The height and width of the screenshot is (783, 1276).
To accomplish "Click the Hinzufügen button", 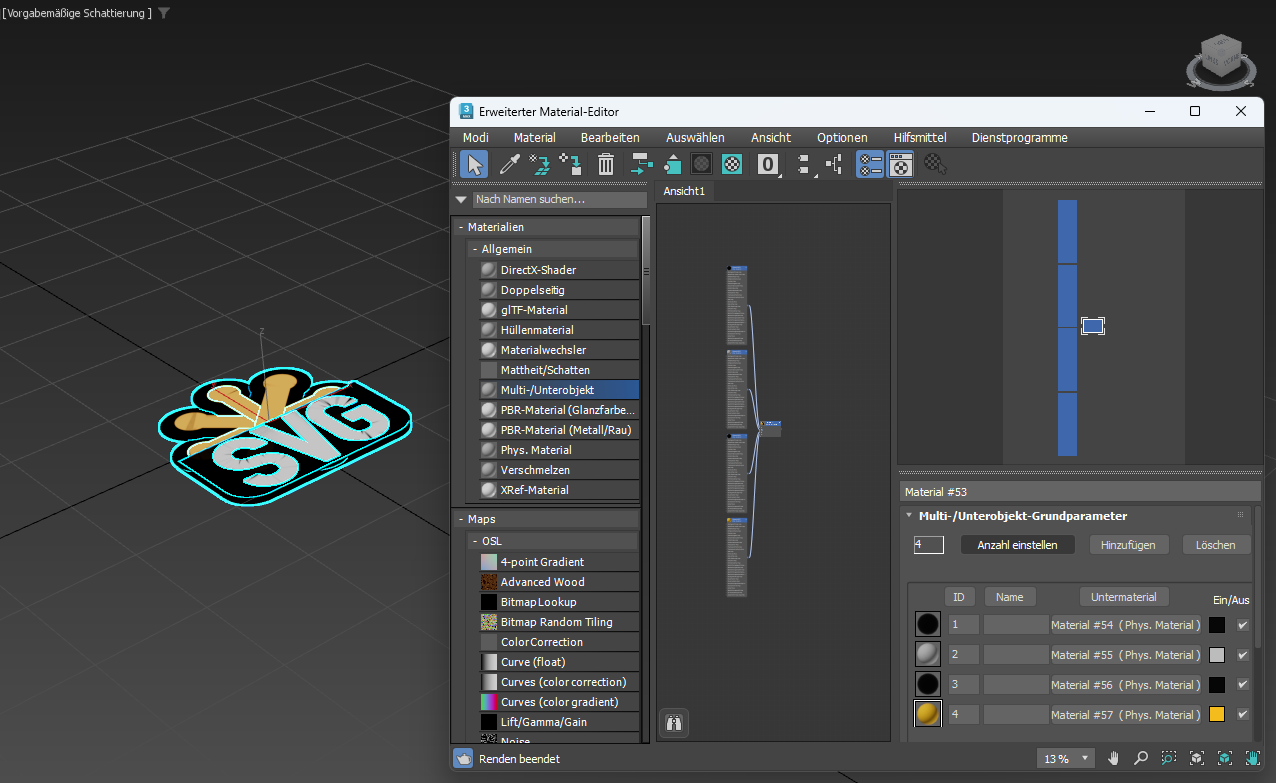I will click(1128, 545).
